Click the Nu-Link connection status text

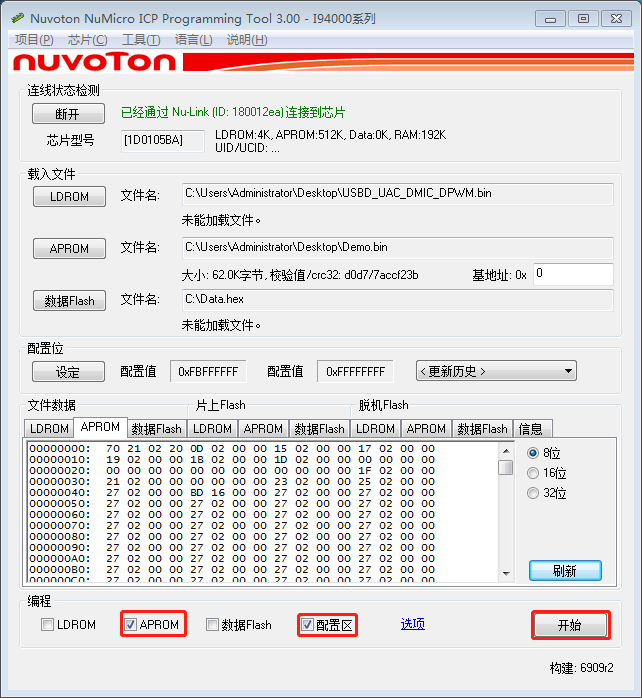(x=233, y=112)
